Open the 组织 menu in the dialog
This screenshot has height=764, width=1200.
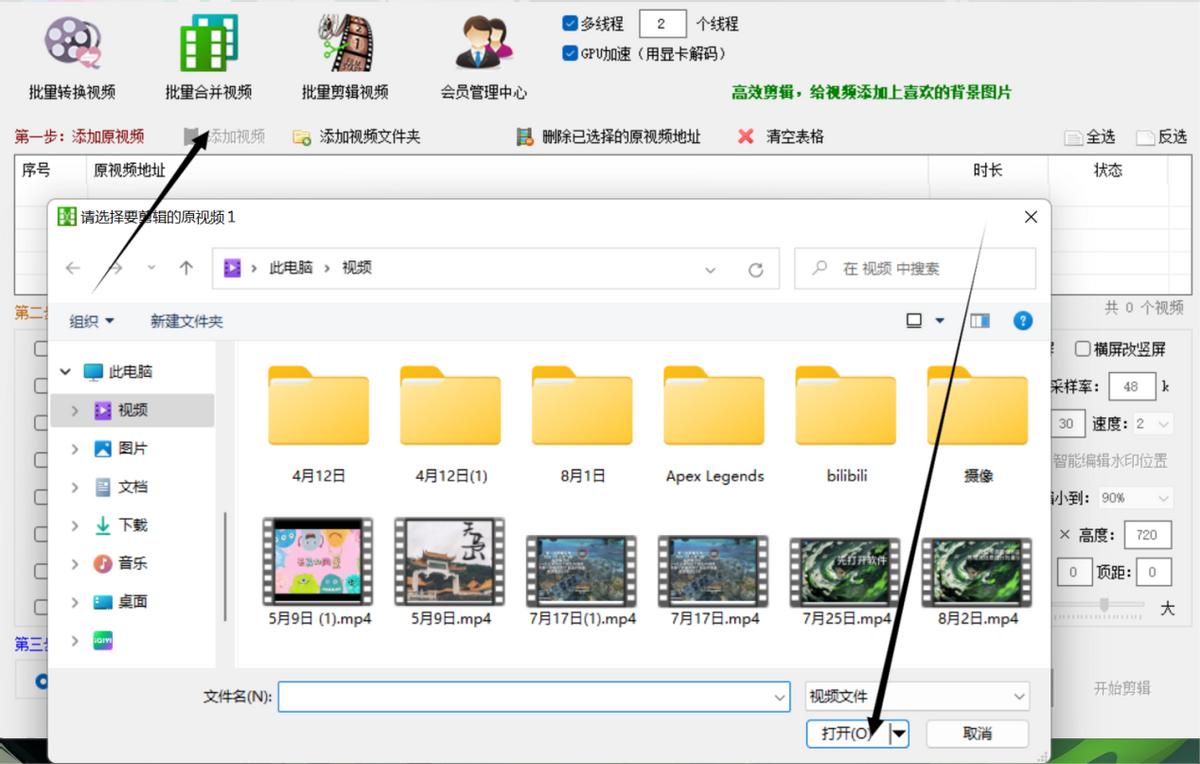click(x=90, y=320)
